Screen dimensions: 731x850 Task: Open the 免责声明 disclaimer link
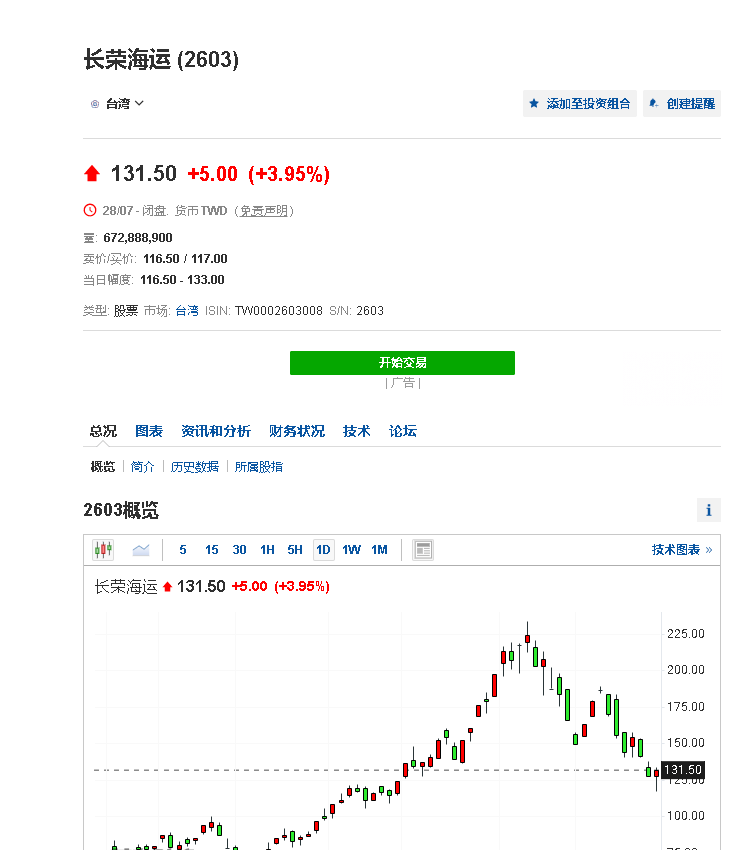[264, 210]
